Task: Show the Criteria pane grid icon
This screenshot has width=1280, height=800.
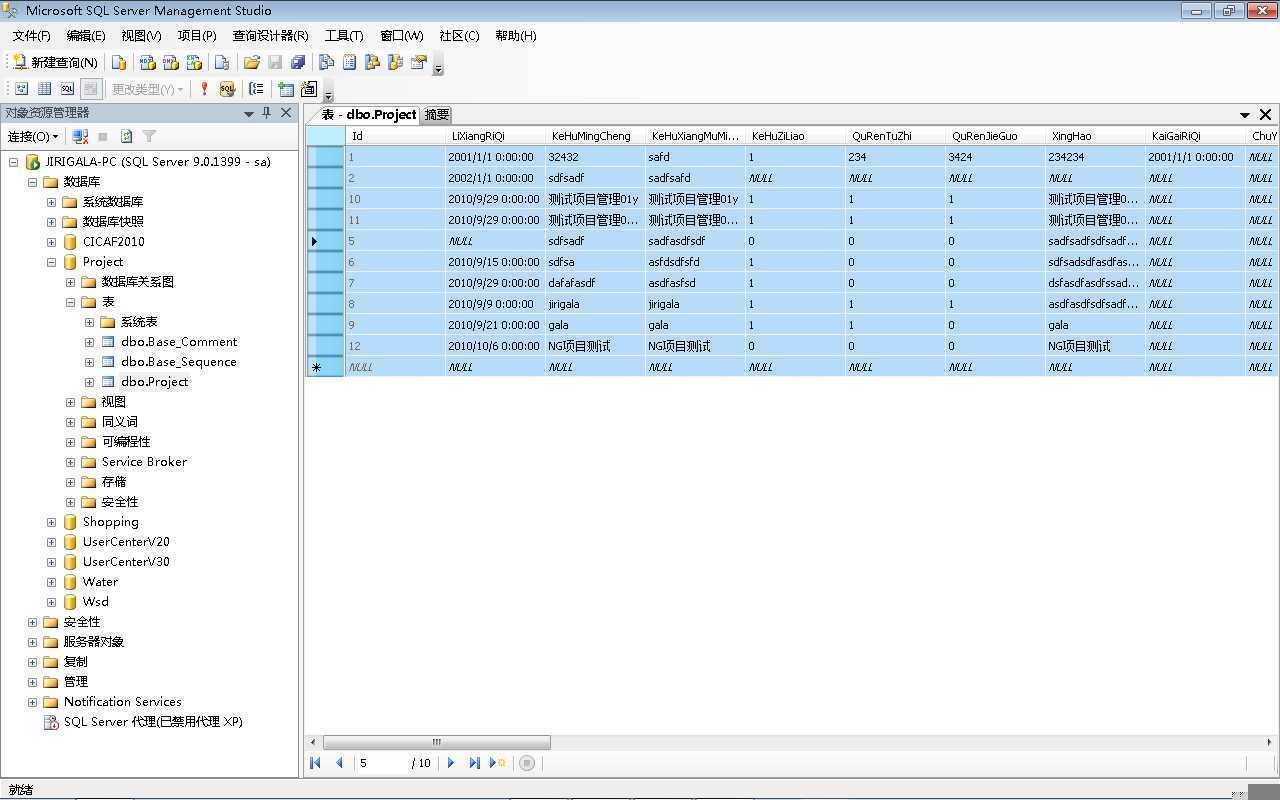Action: 44,89
